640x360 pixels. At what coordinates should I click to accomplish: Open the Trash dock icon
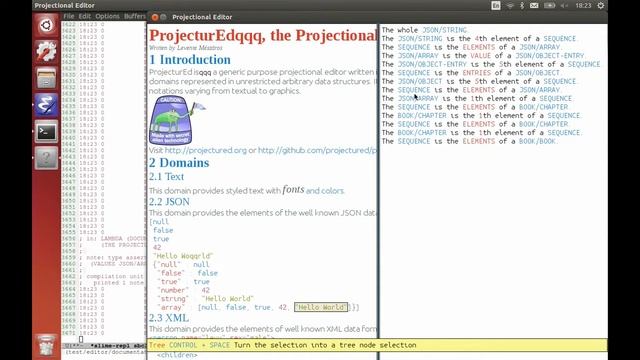click(46, 345)
